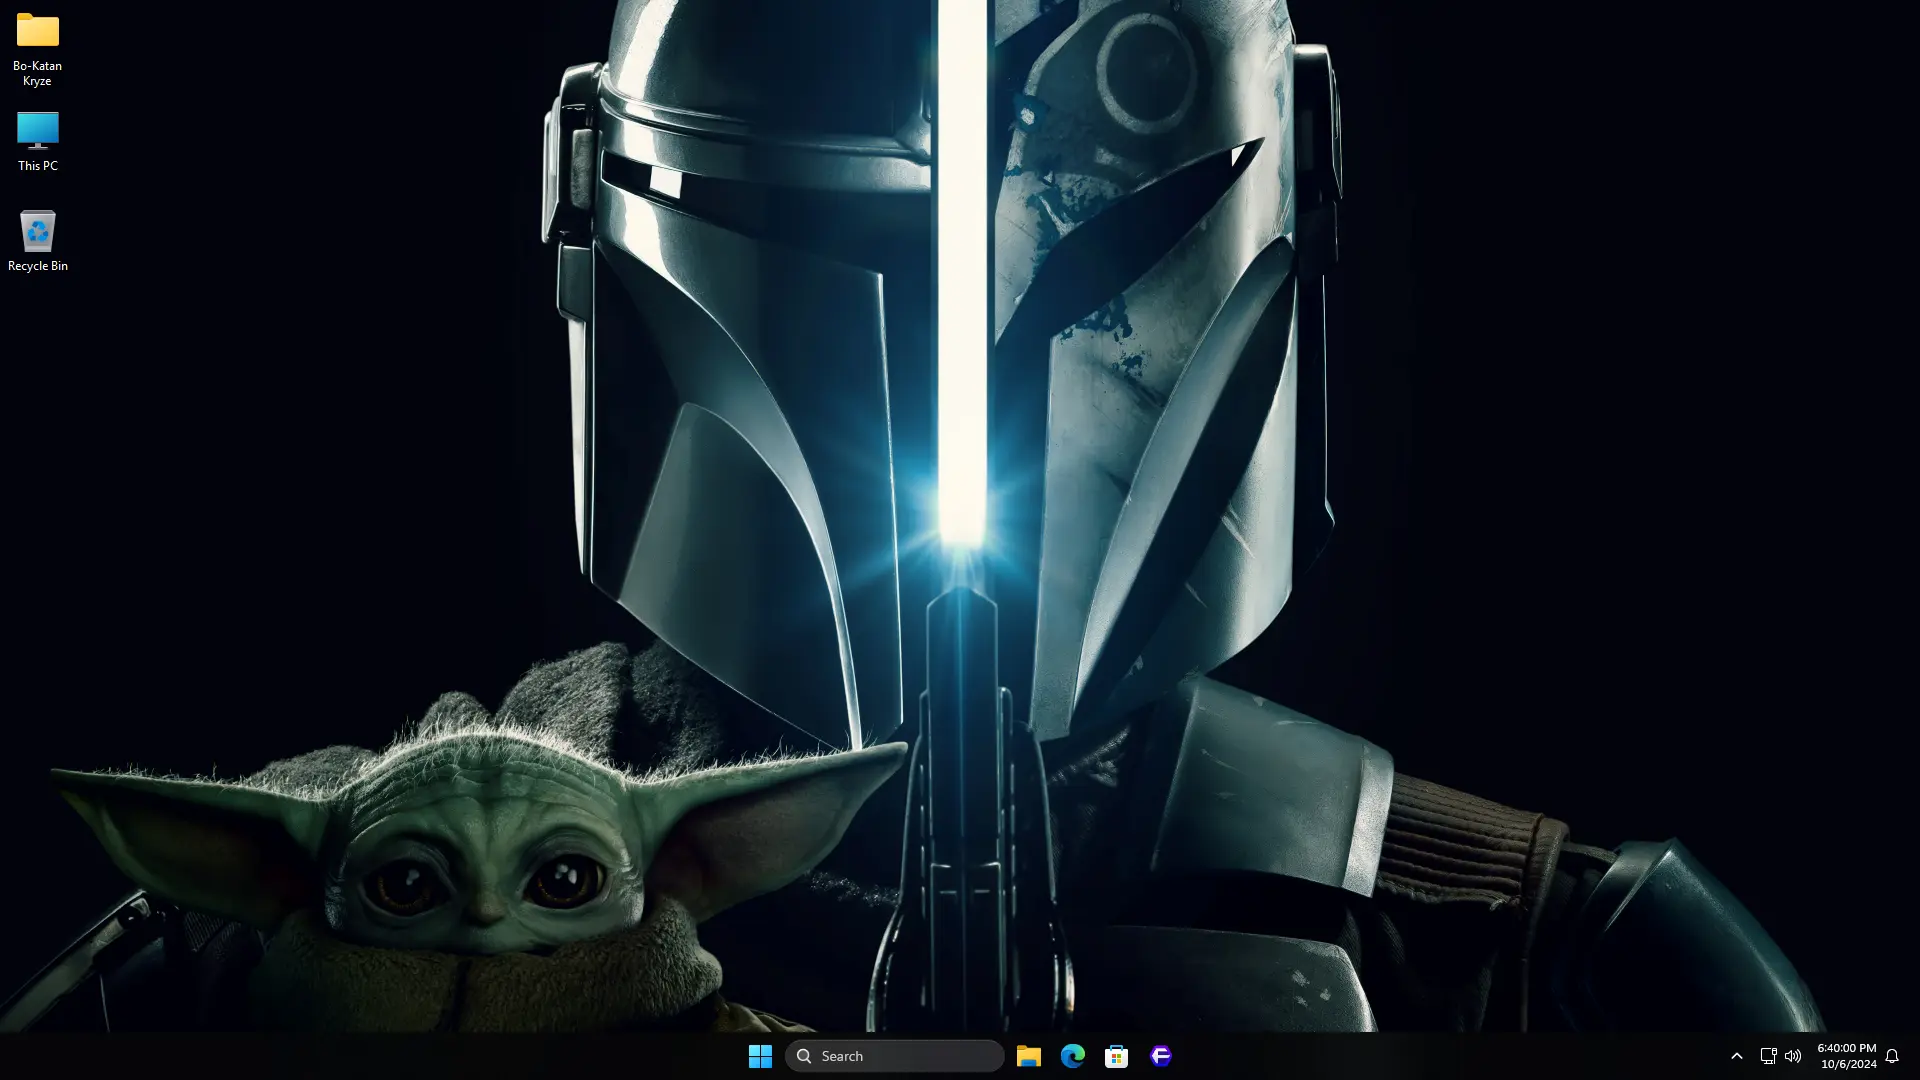Launch Microsoft Edge from the taskbar
The width and height of the screenshot is (1920, 1080).
(1073, 1056)
